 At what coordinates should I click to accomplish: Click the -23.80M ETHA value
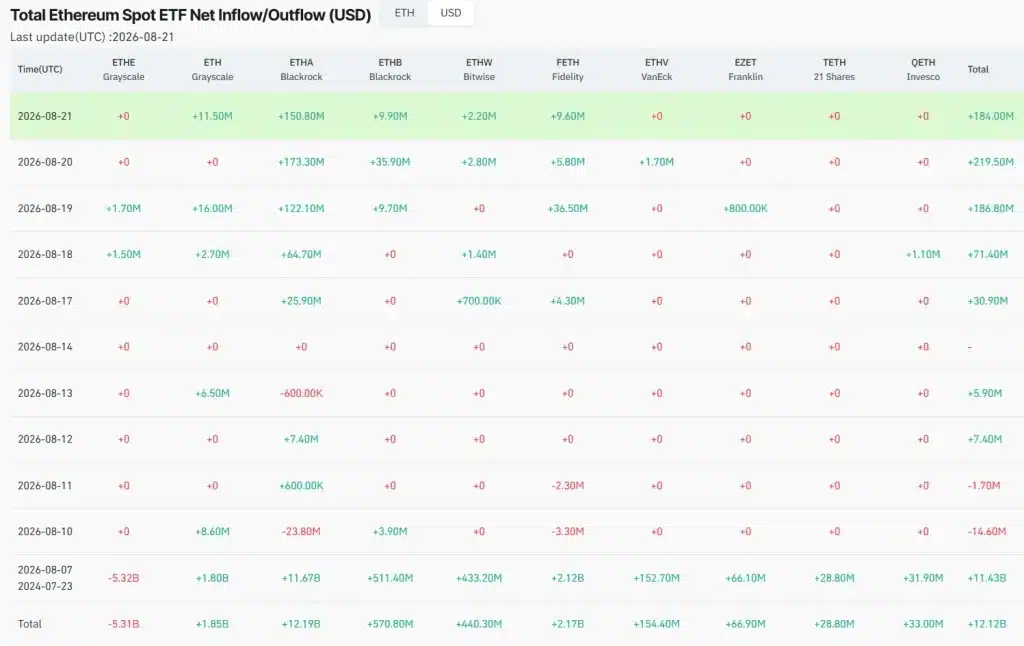301,531
